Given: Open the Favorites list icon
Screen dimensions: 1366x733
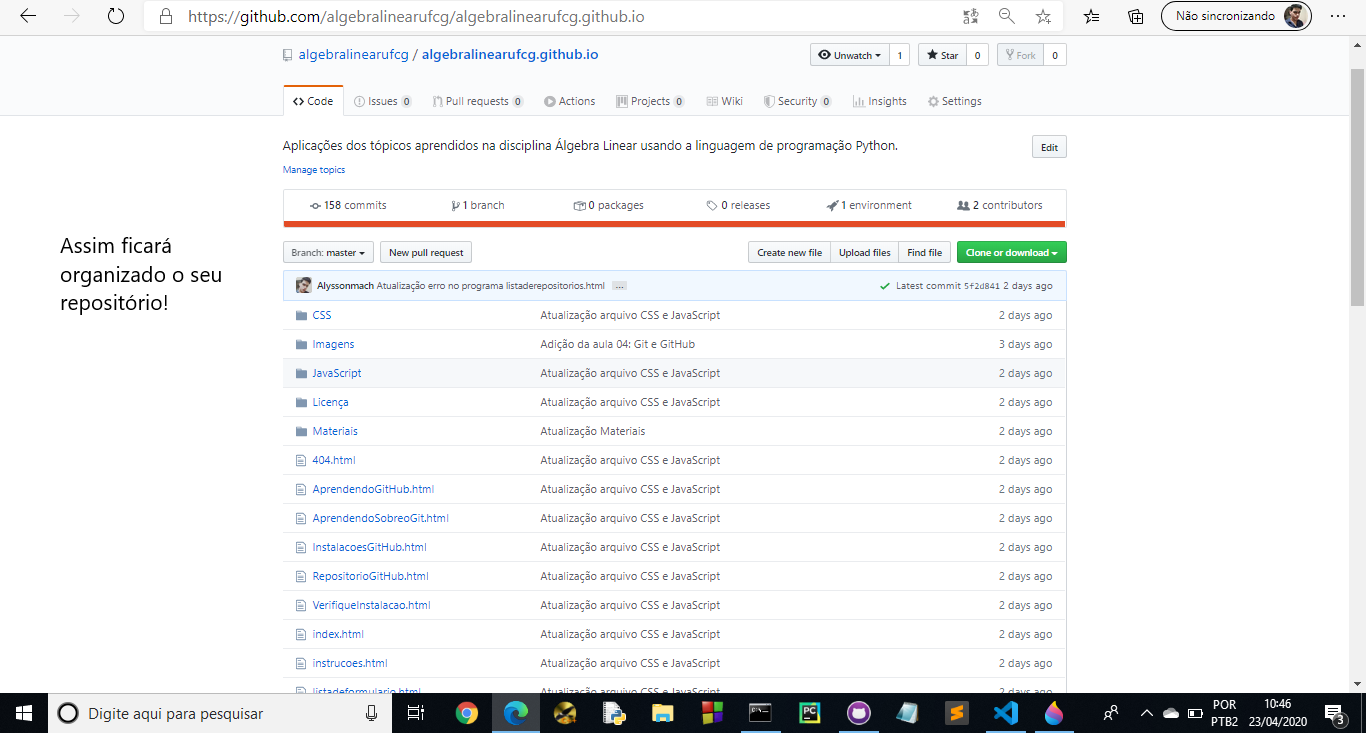Looking at the screenshot, I should pyautogui.click(x=1092, y=16).
